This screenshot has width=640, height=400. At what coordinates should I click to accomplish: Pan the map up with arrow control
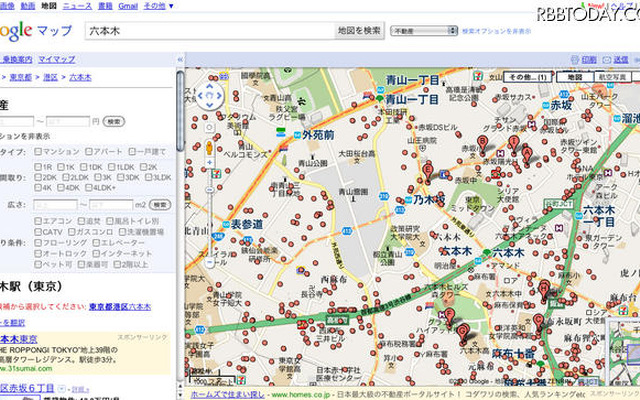210,86
